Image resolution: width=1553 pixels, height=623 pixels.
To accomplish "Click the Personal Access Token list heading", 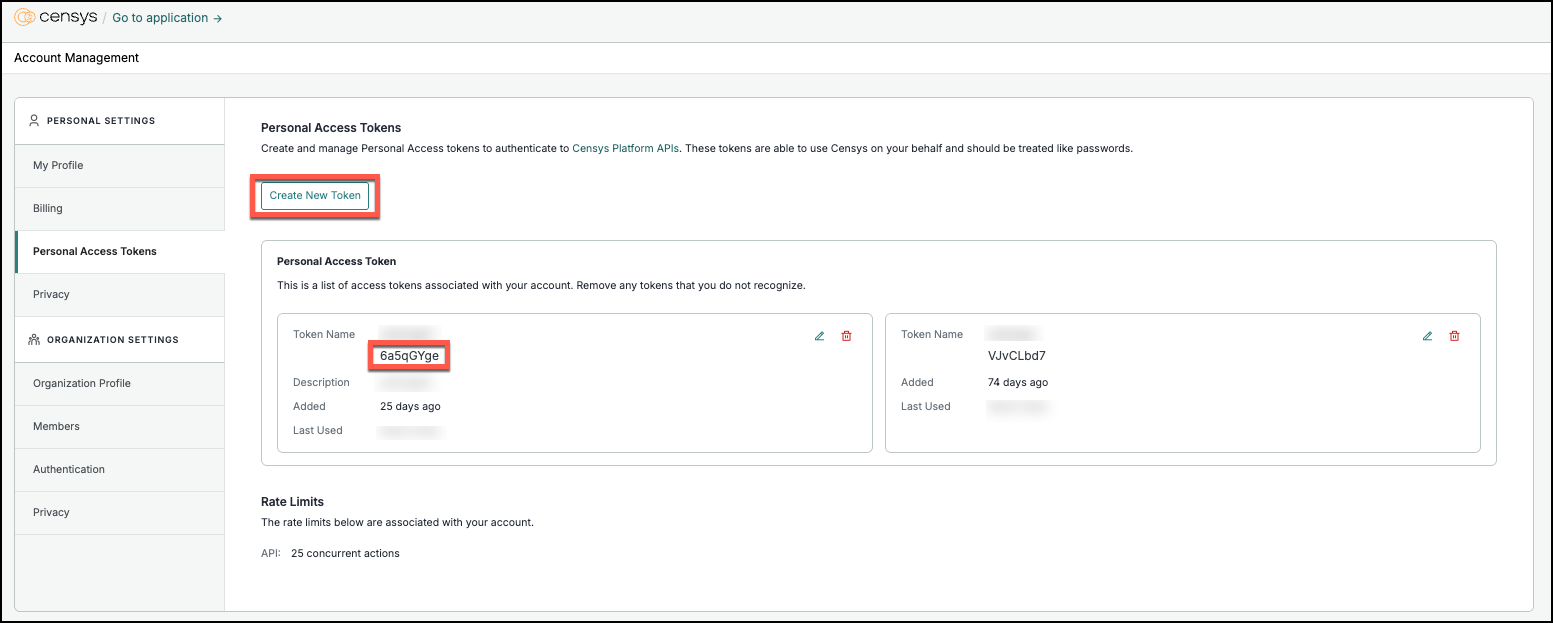I will 336,261.
